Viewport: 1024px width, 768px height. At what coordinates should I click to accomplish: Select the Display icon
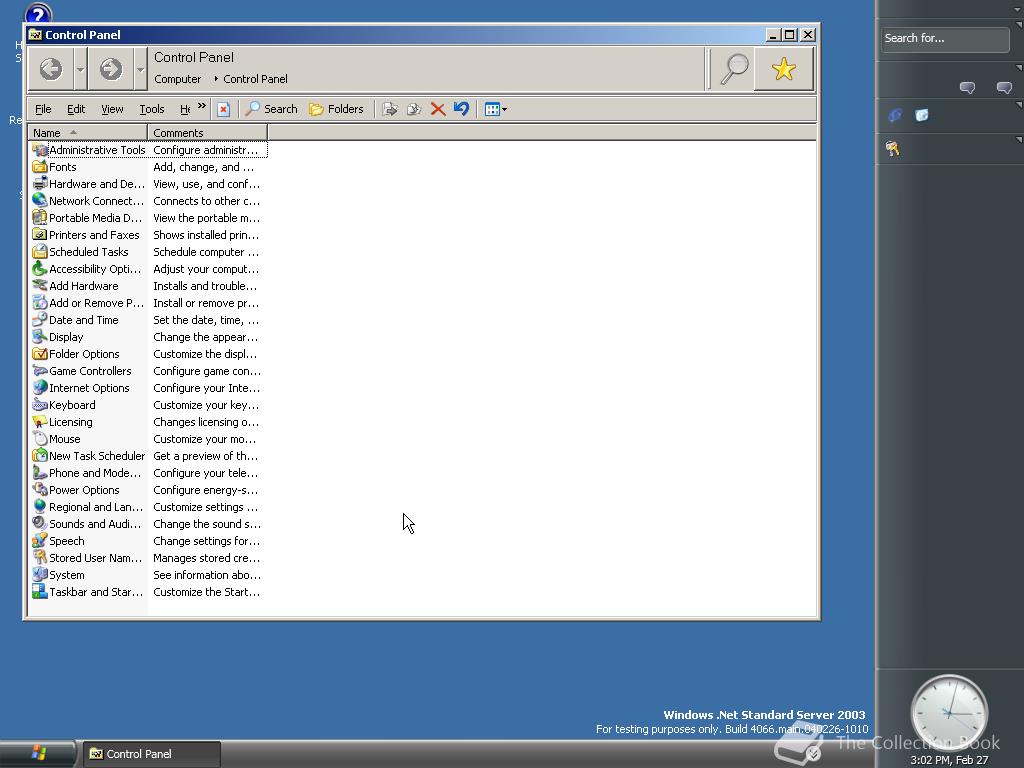pyautogui.click(x=40, y=336)
